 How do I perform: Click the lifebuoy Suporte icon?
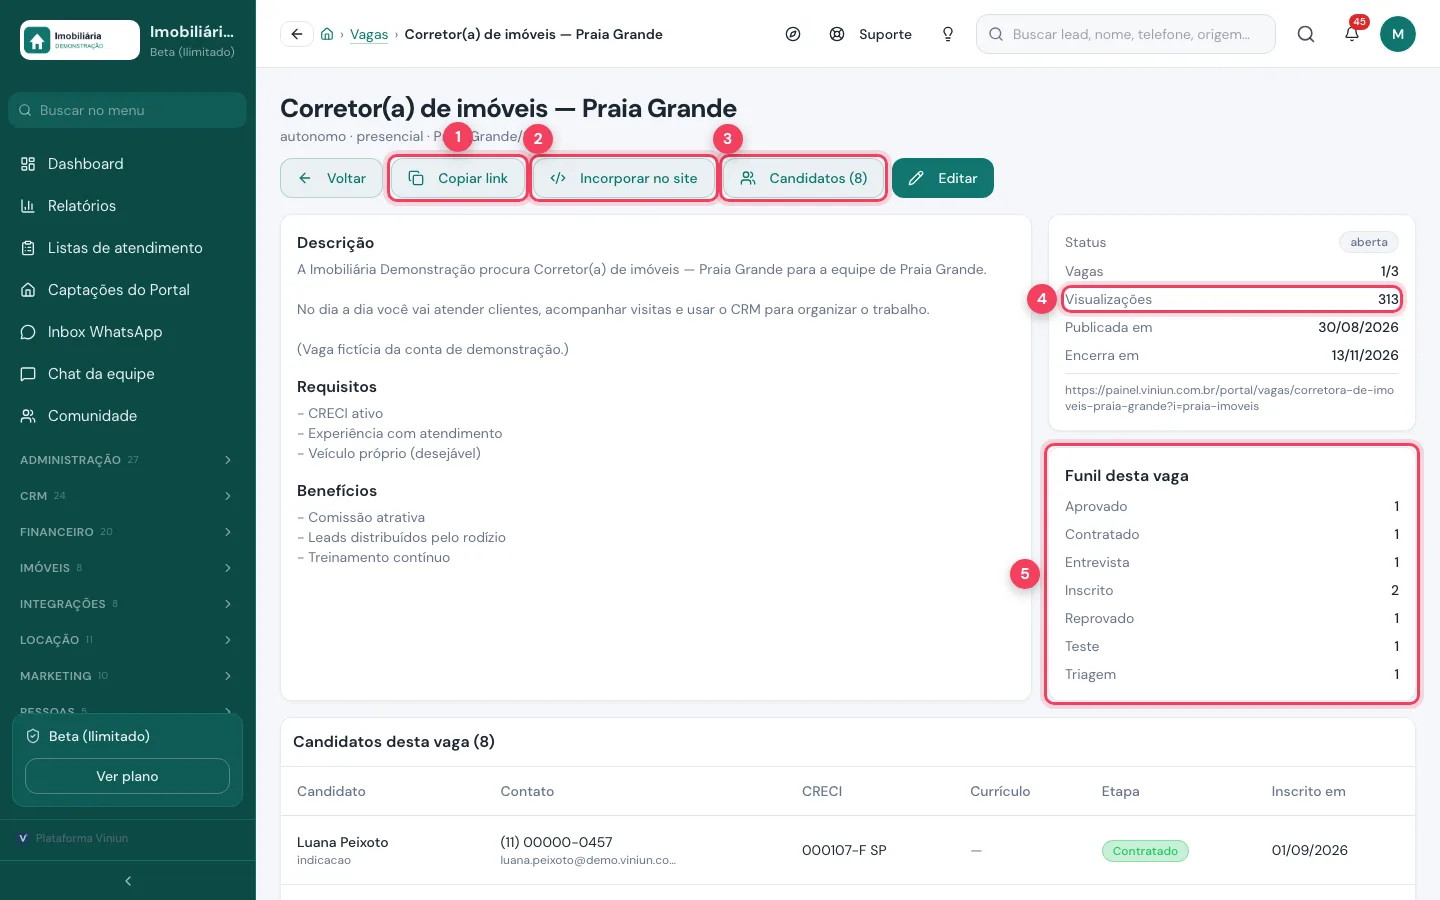click(837, 34)
